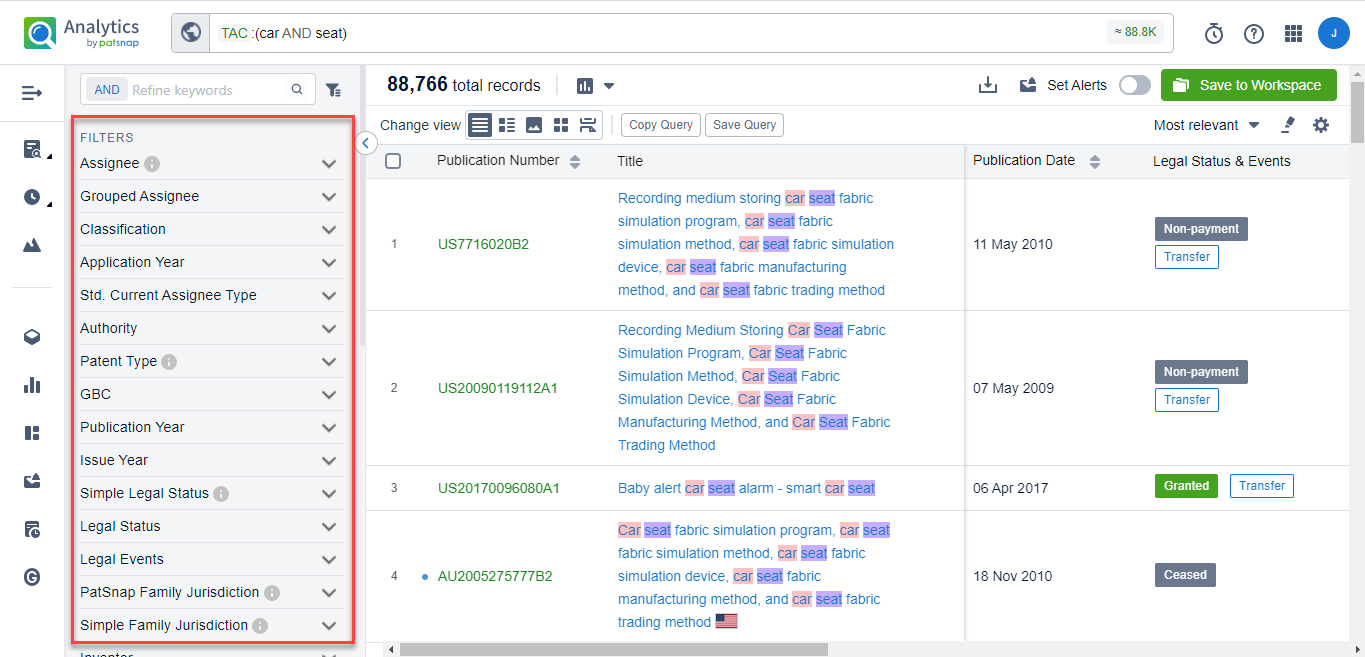Collapse the filters panel with arrow
Image resolution: width=1365 pixels, height=657 pixels.
pyautogui.click(x=365, y=143)
